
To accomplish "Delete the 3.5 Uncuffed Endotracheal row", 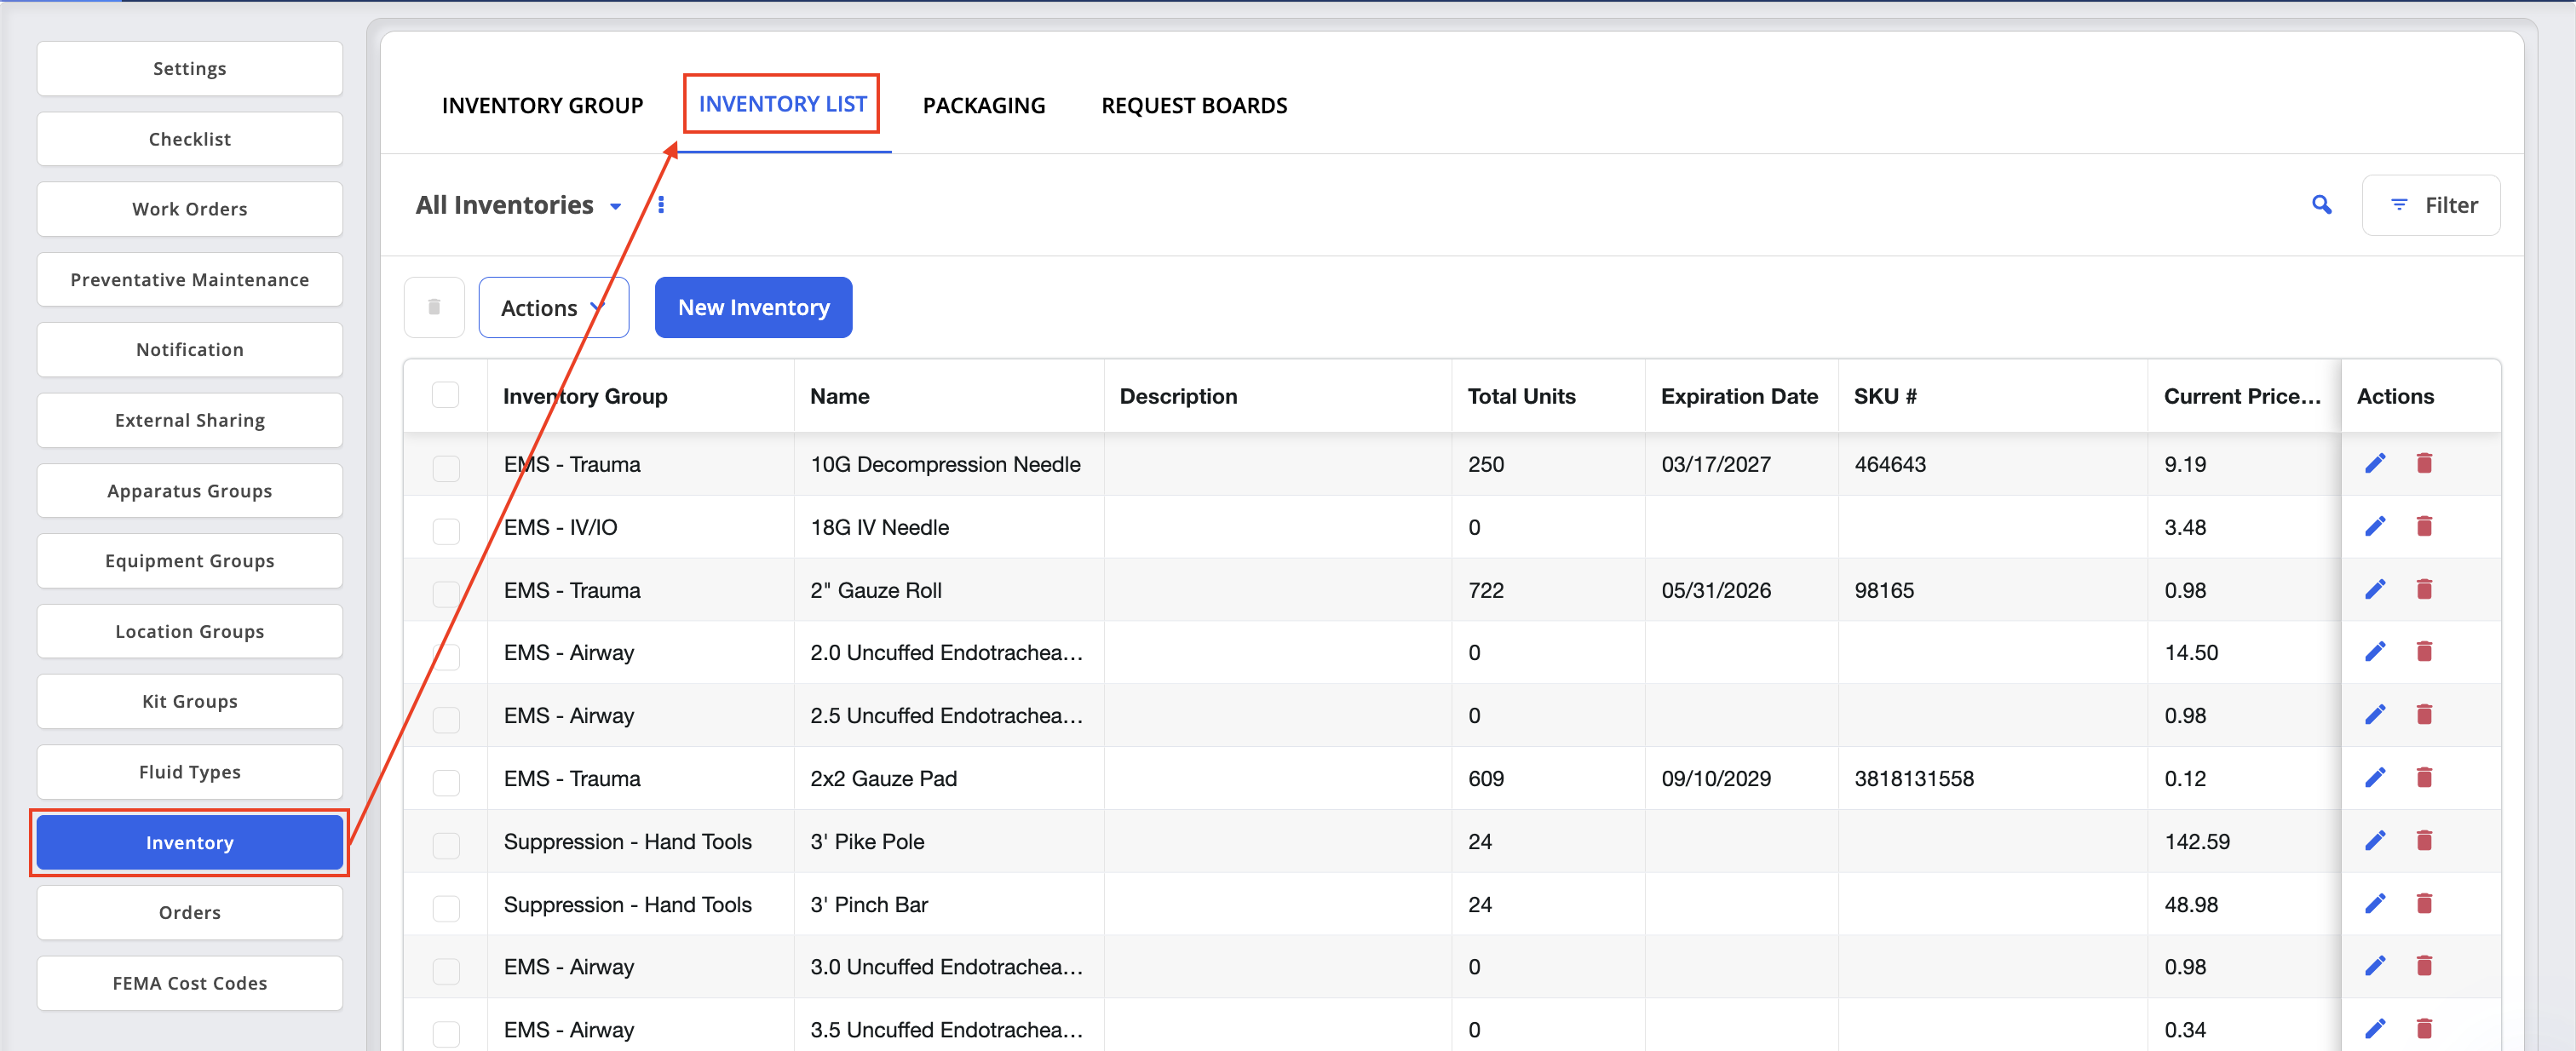I will (x=2424, y=1028).
